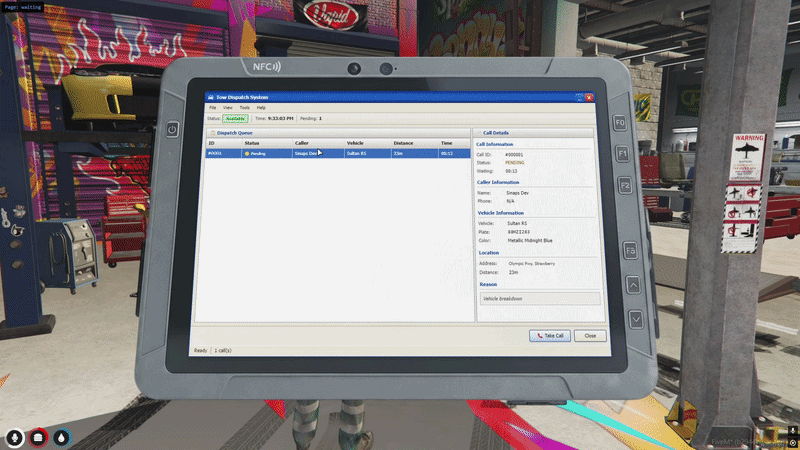The width and height of the screenshot is (800, 450).
Task: Click the tablet F2 key
Action: 625,185
